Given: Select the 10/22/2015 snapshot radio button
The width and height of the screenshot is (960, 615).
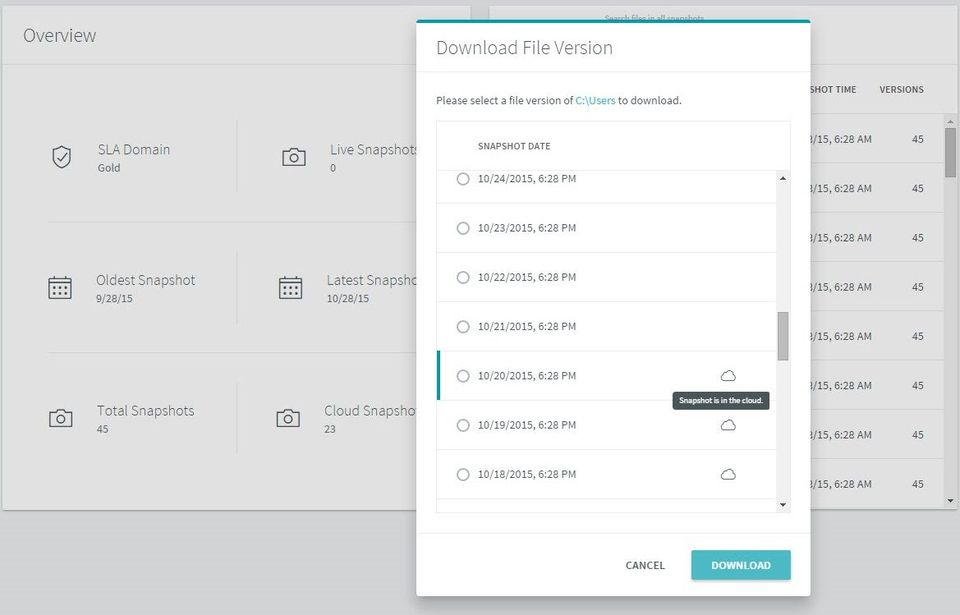Looking at the screenshot, I should tap(463, 277).
